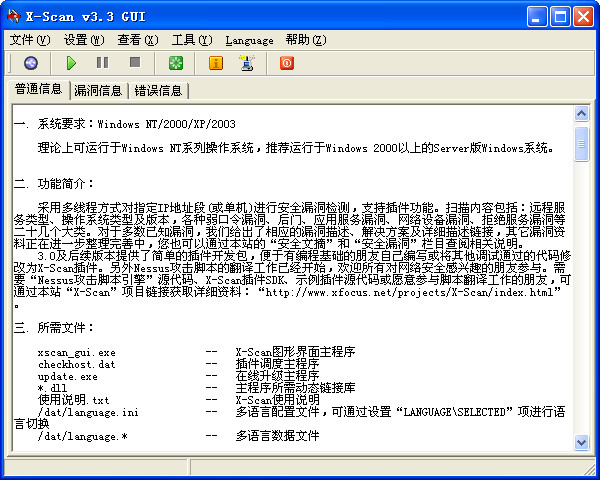Screen dimensions: 600x480
Task: Stop the scan
Action: (x=135, y=62)
